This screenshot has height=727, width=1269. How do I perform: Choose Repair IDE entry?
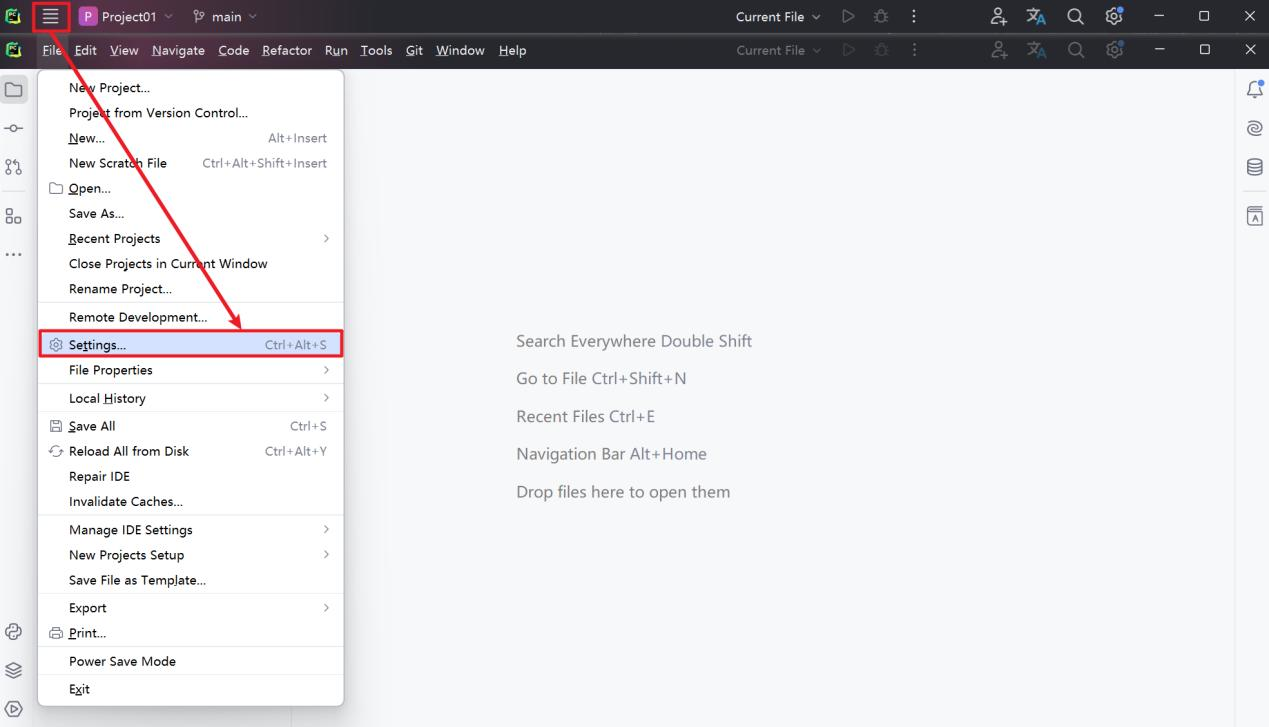click(x=190, y=476)
